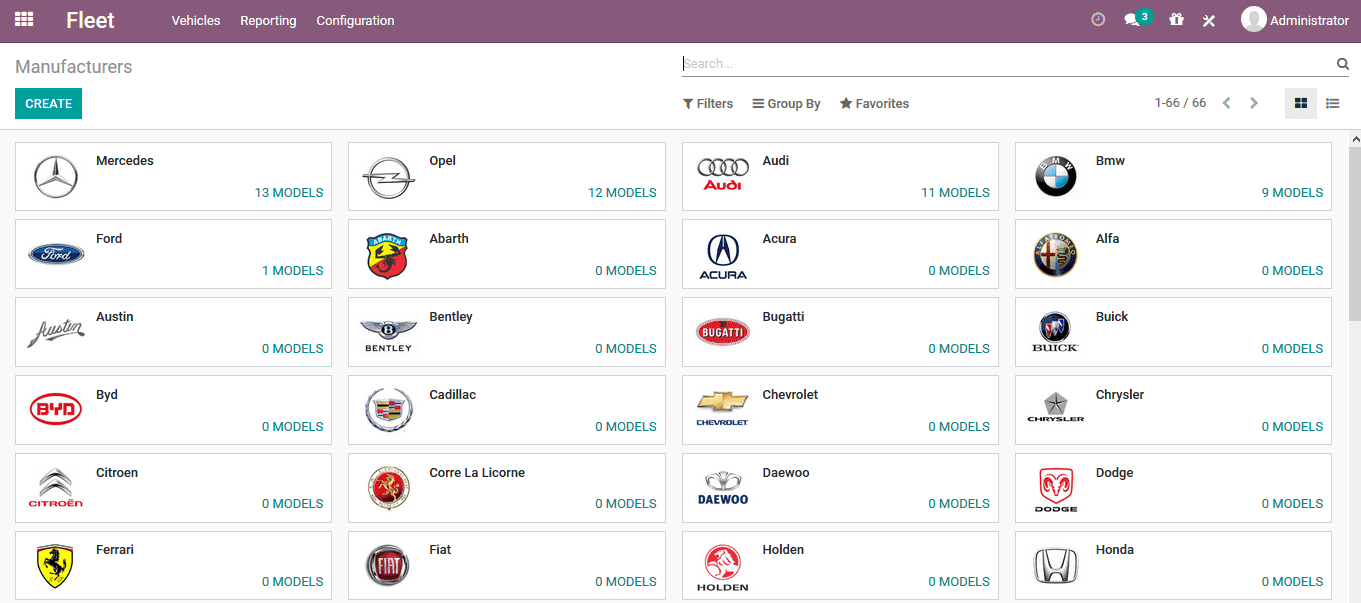Open the Configuration menu
Viewport: 1361px width, 603px height.
(355, 21)
